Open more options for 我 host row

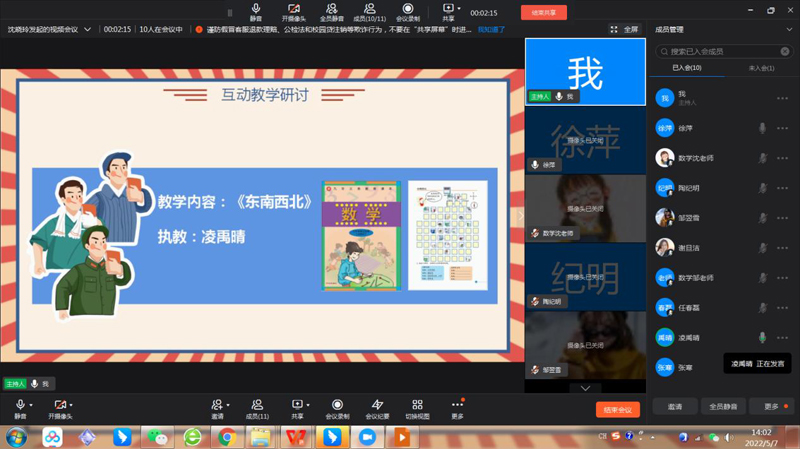(x=782, y=98)
